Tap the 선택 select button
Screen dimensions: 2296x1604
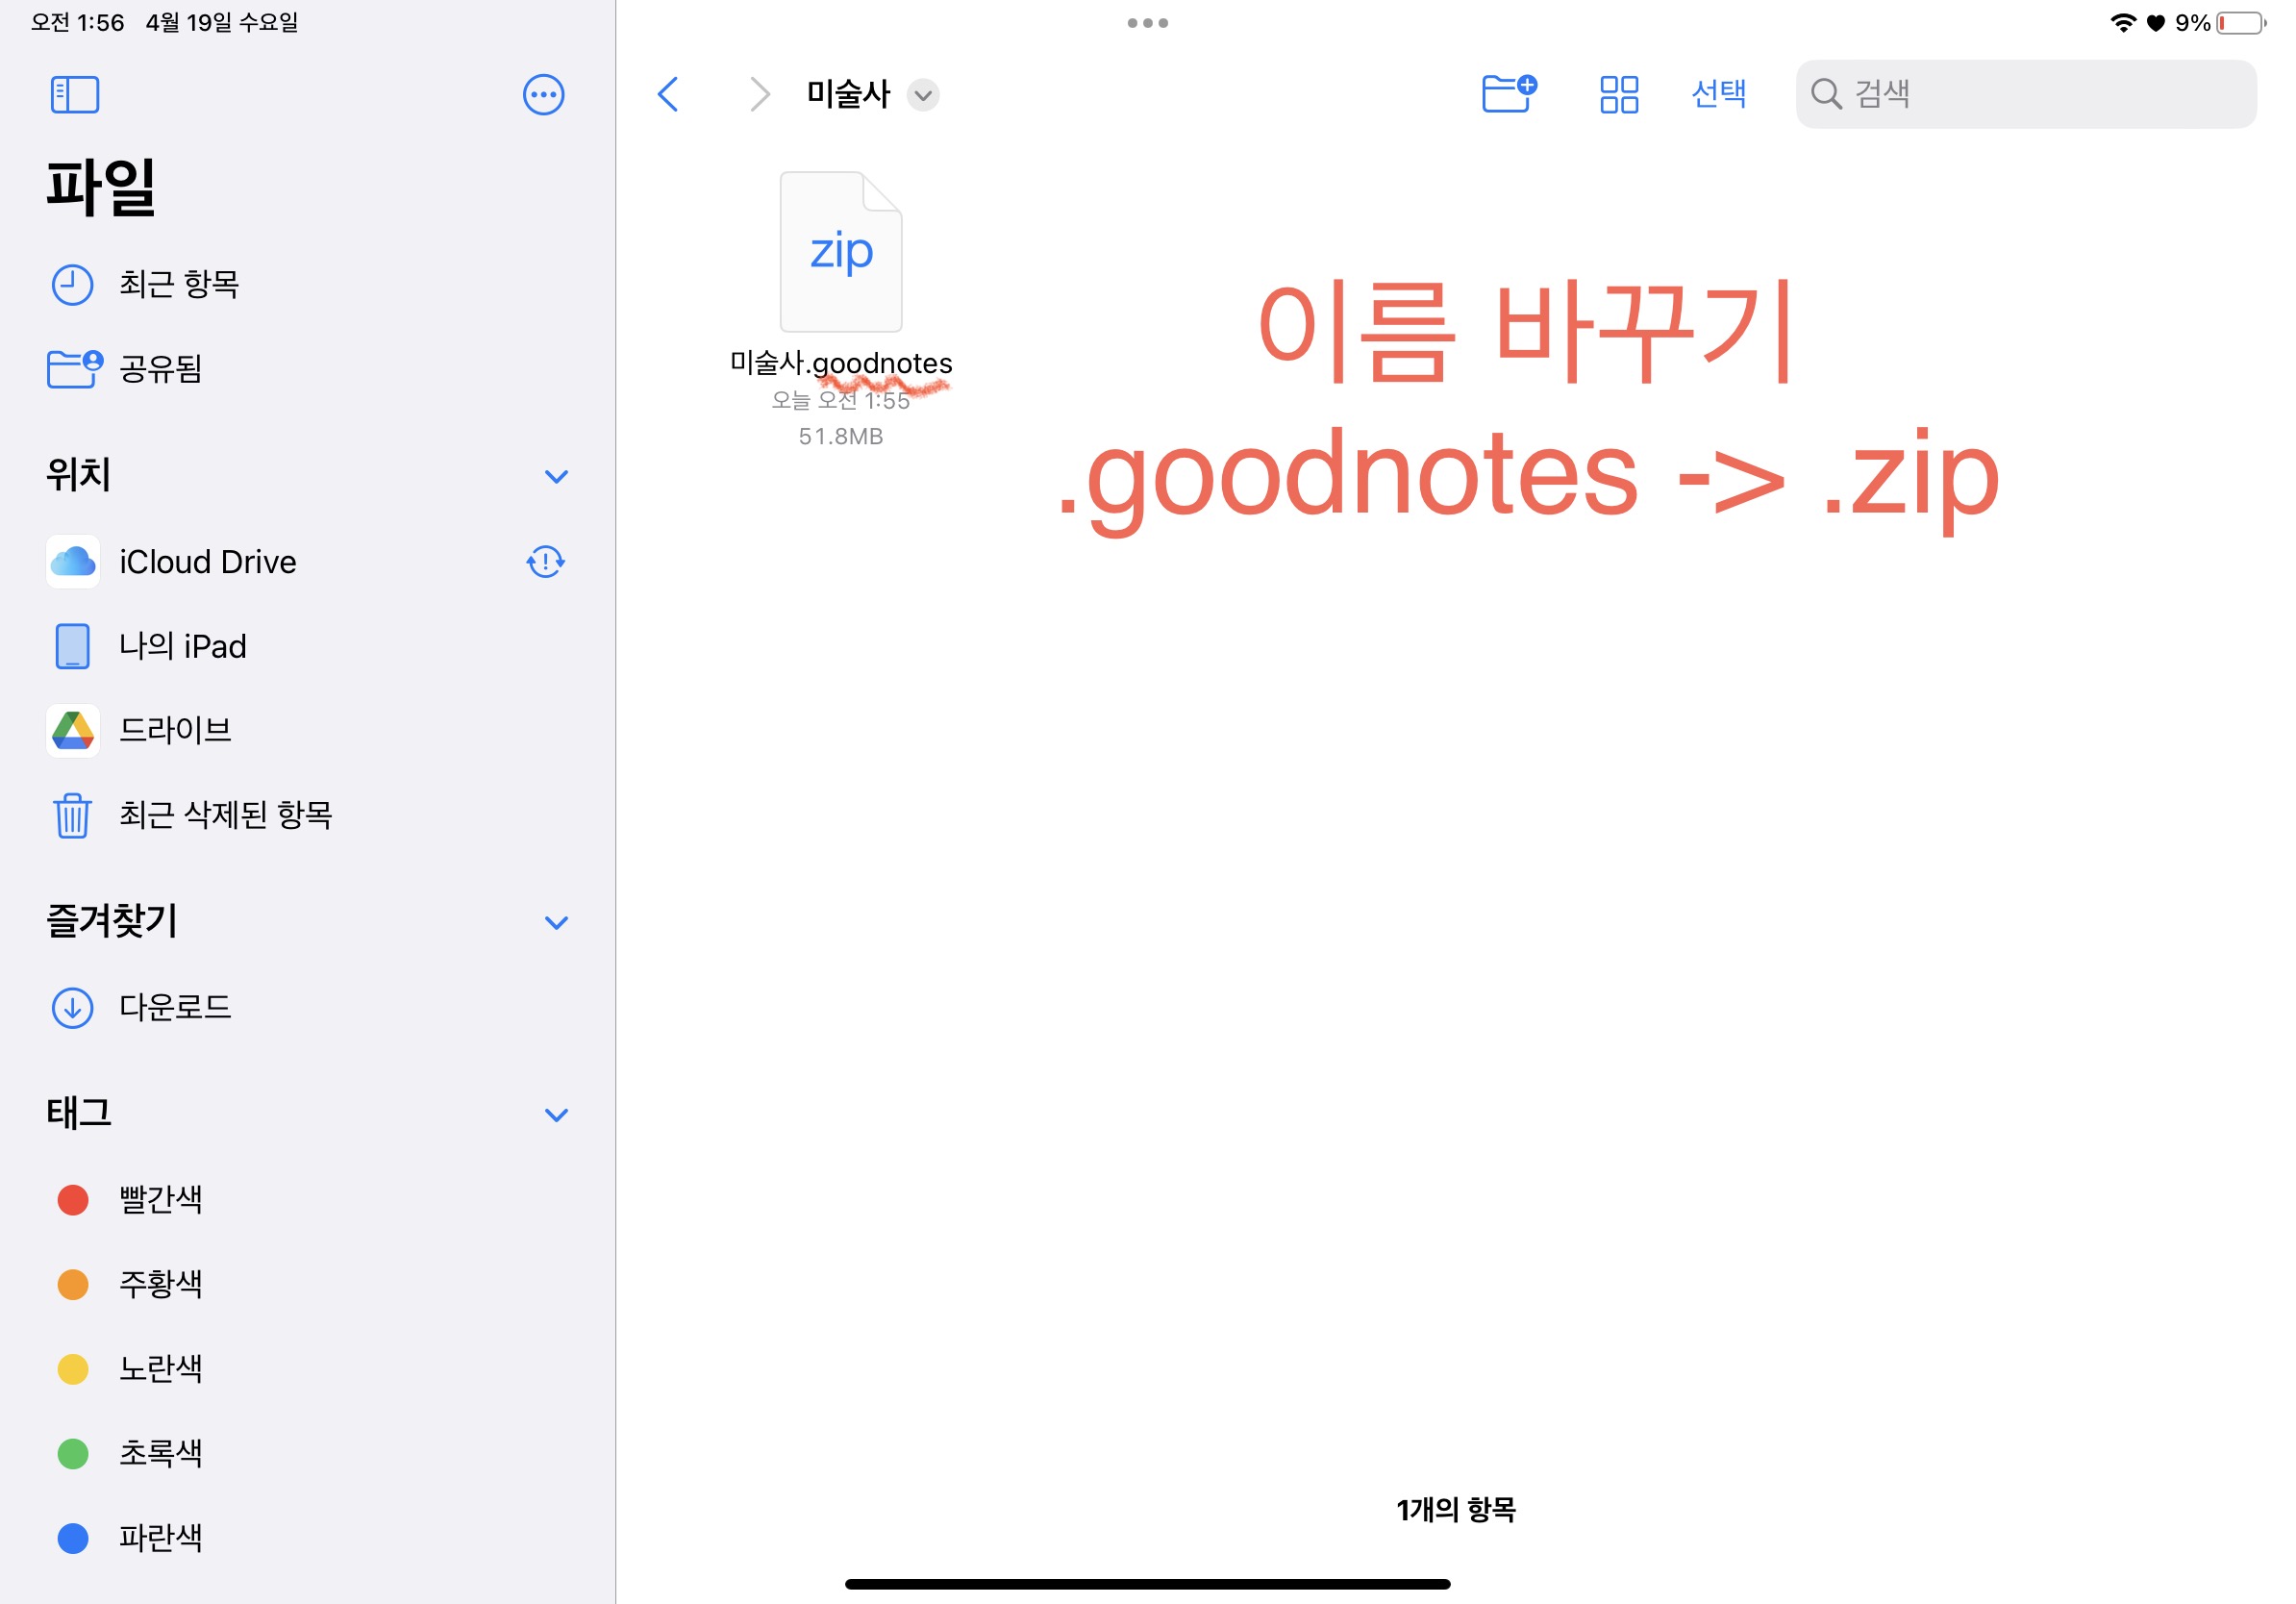(1717, 94)
